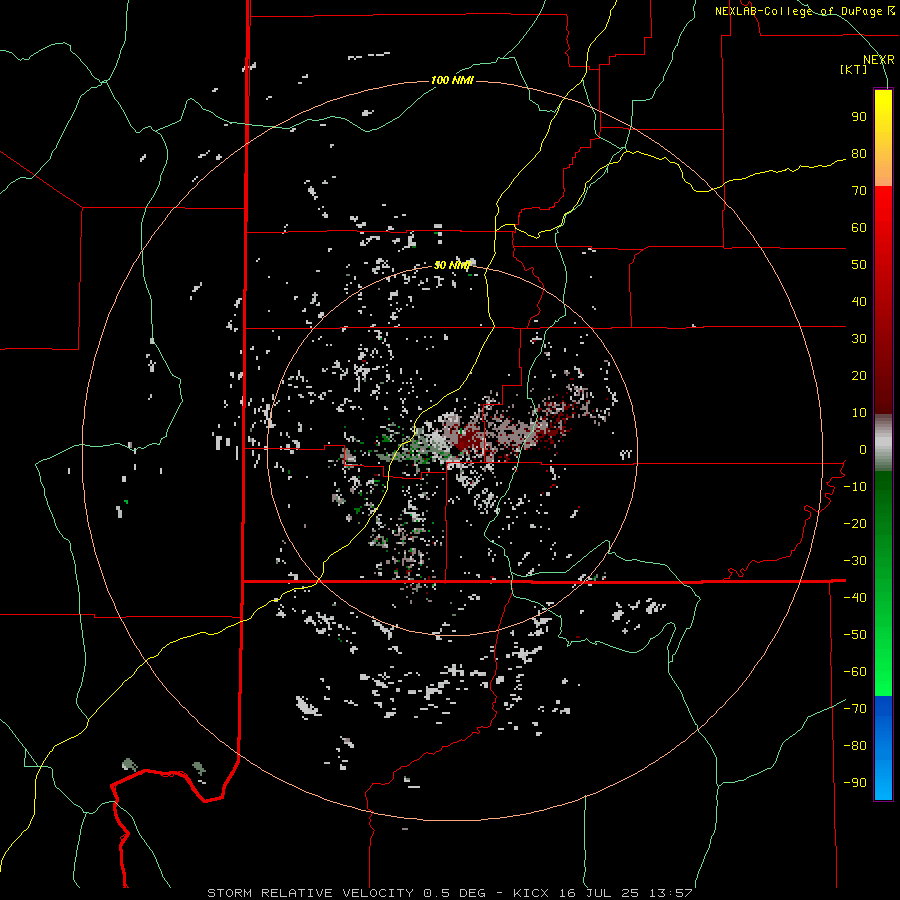
Task: Click the positive 30 knot scale label
Action: [x=859, y=339]
